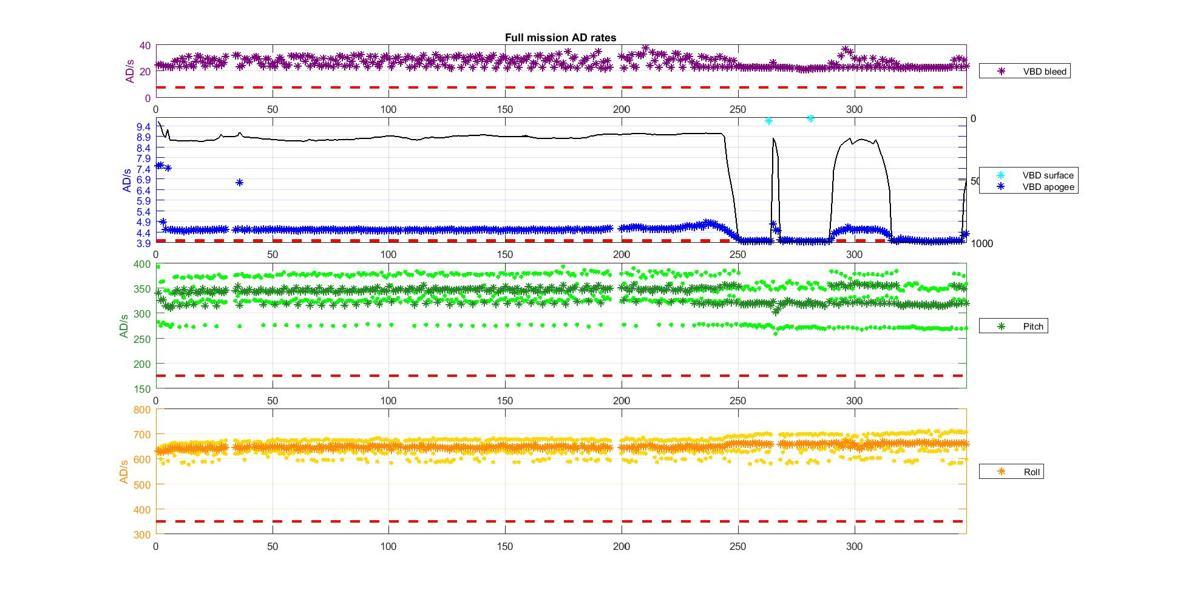Screen dimensions: 1200x601
Task: Click the blue star marker in VBD apogee legend
Action: pos(1000,187)
